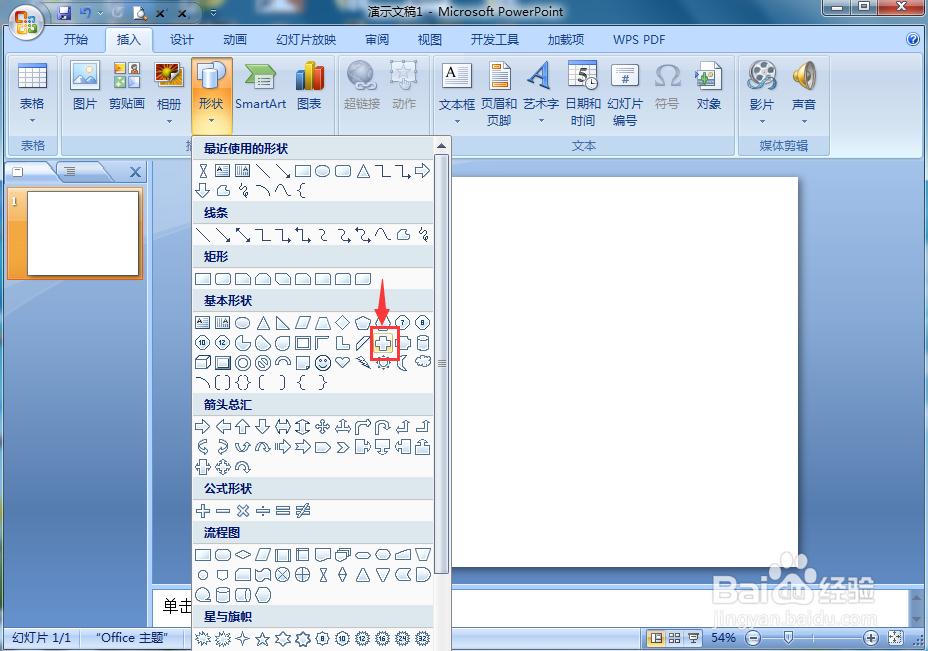928x651 pixels.
Task: Open header and footer (页眉和页脚)
Action: click(499, 94)
